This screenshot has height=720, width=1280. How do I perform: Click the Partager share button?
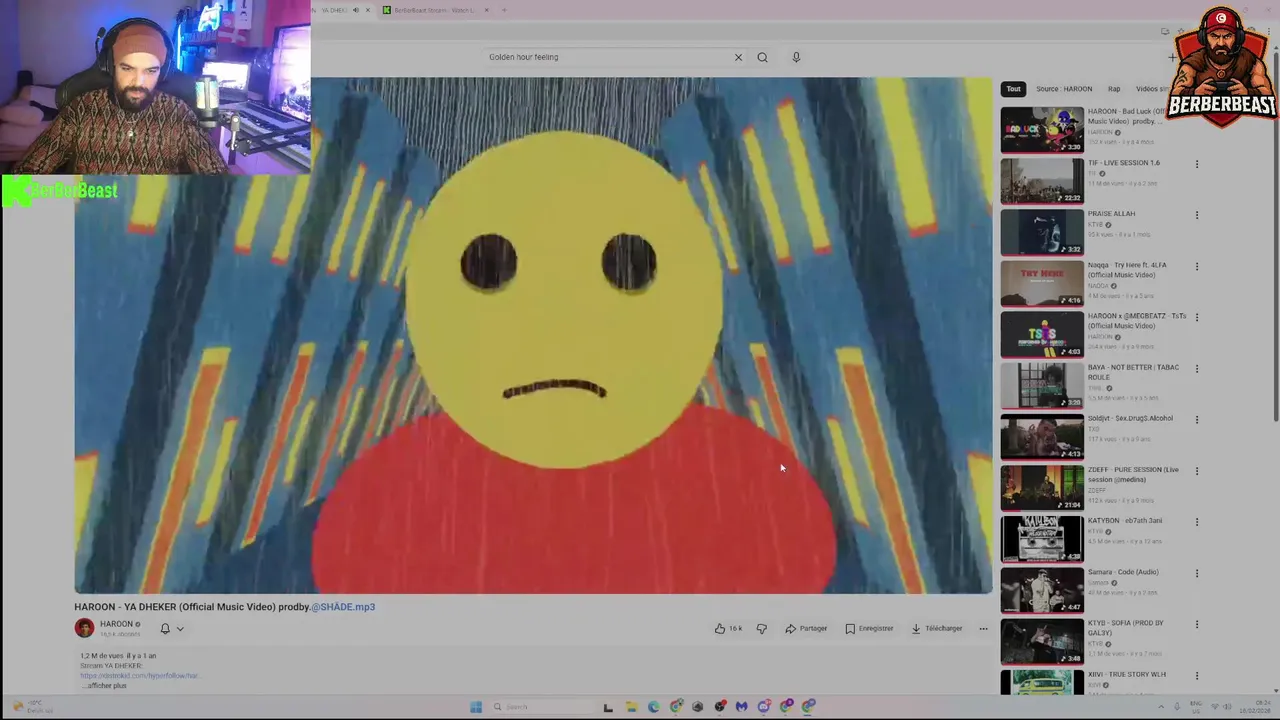(x=806, y=628)
